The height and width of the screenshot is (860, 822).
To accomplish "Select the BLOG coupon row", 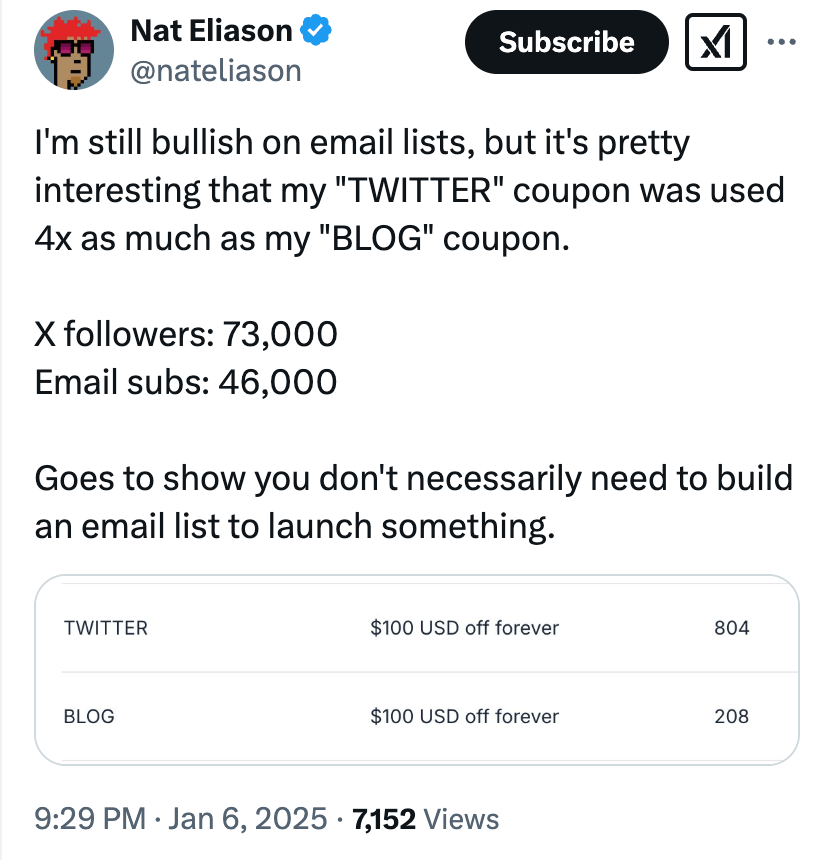I will (88, 717).
